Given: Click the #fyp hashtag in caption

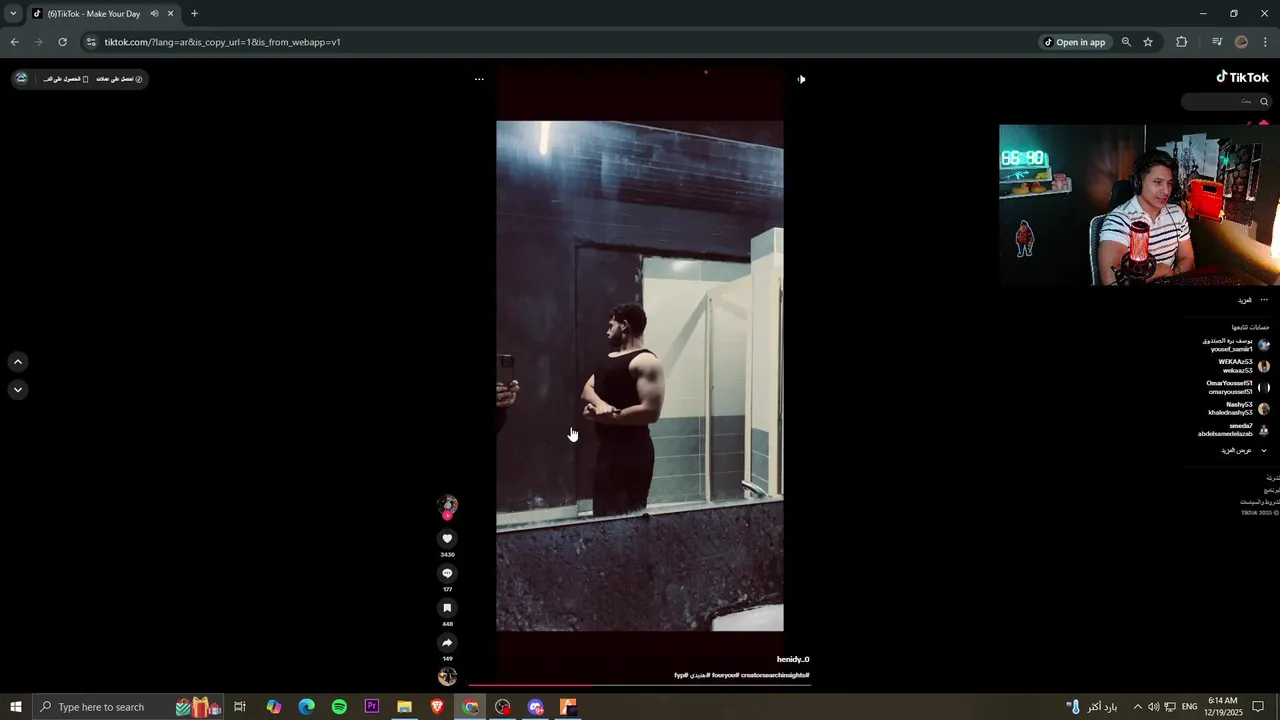Looking at the screenshot, I should [681, 675].
